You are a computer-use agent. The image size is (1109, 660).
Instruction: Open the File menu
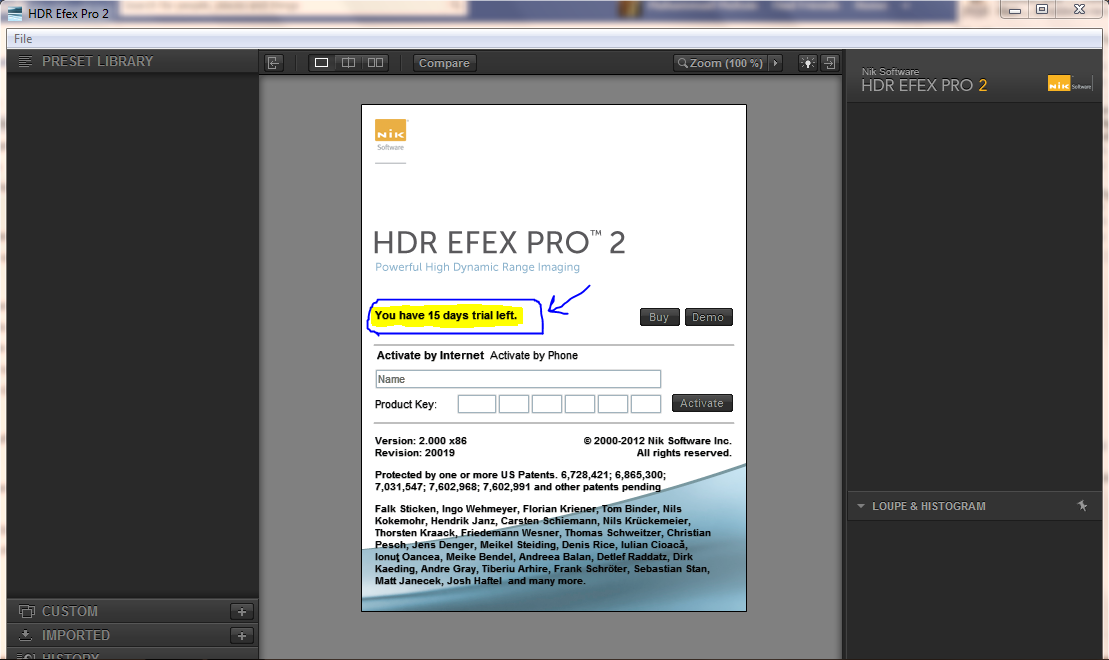tap(23, 39)
